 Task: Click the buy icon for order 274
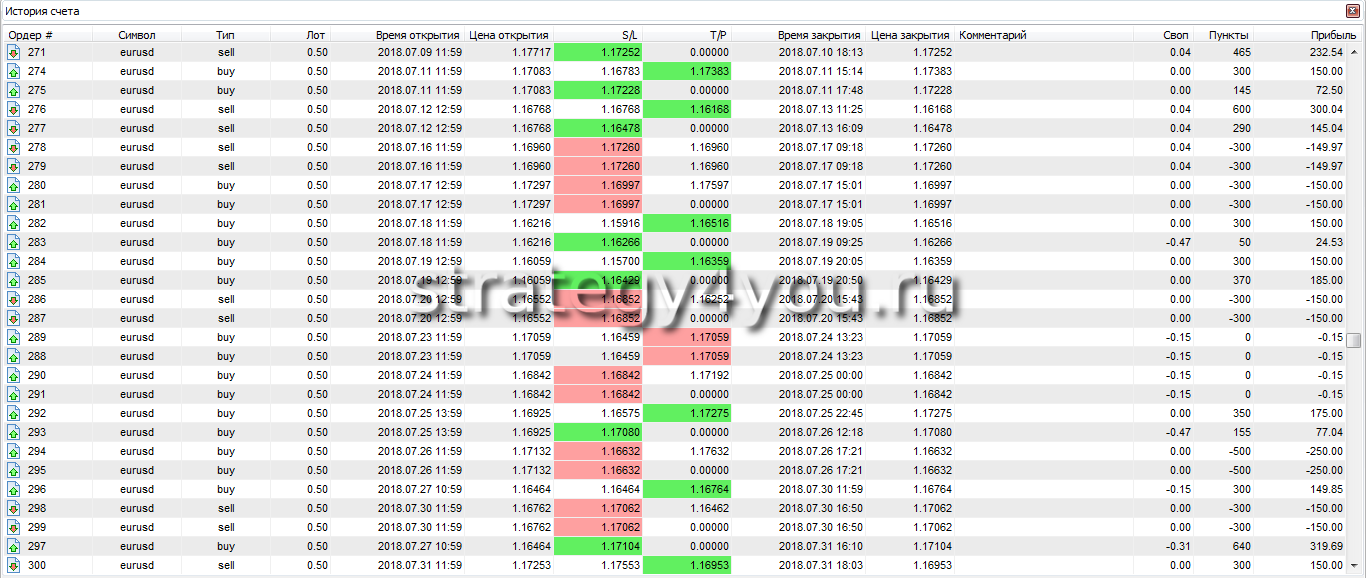(14, 71)
